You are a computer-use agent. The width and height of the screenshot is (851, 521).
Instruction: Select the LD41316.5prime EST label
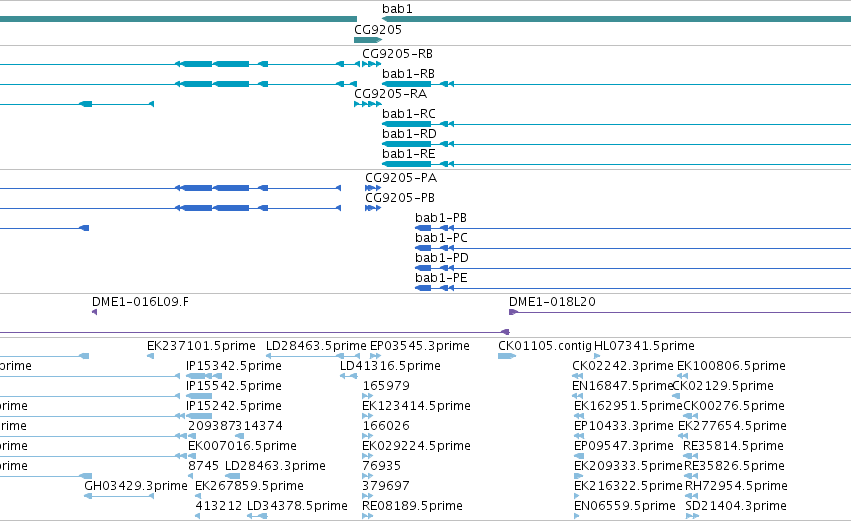(390, 366)
